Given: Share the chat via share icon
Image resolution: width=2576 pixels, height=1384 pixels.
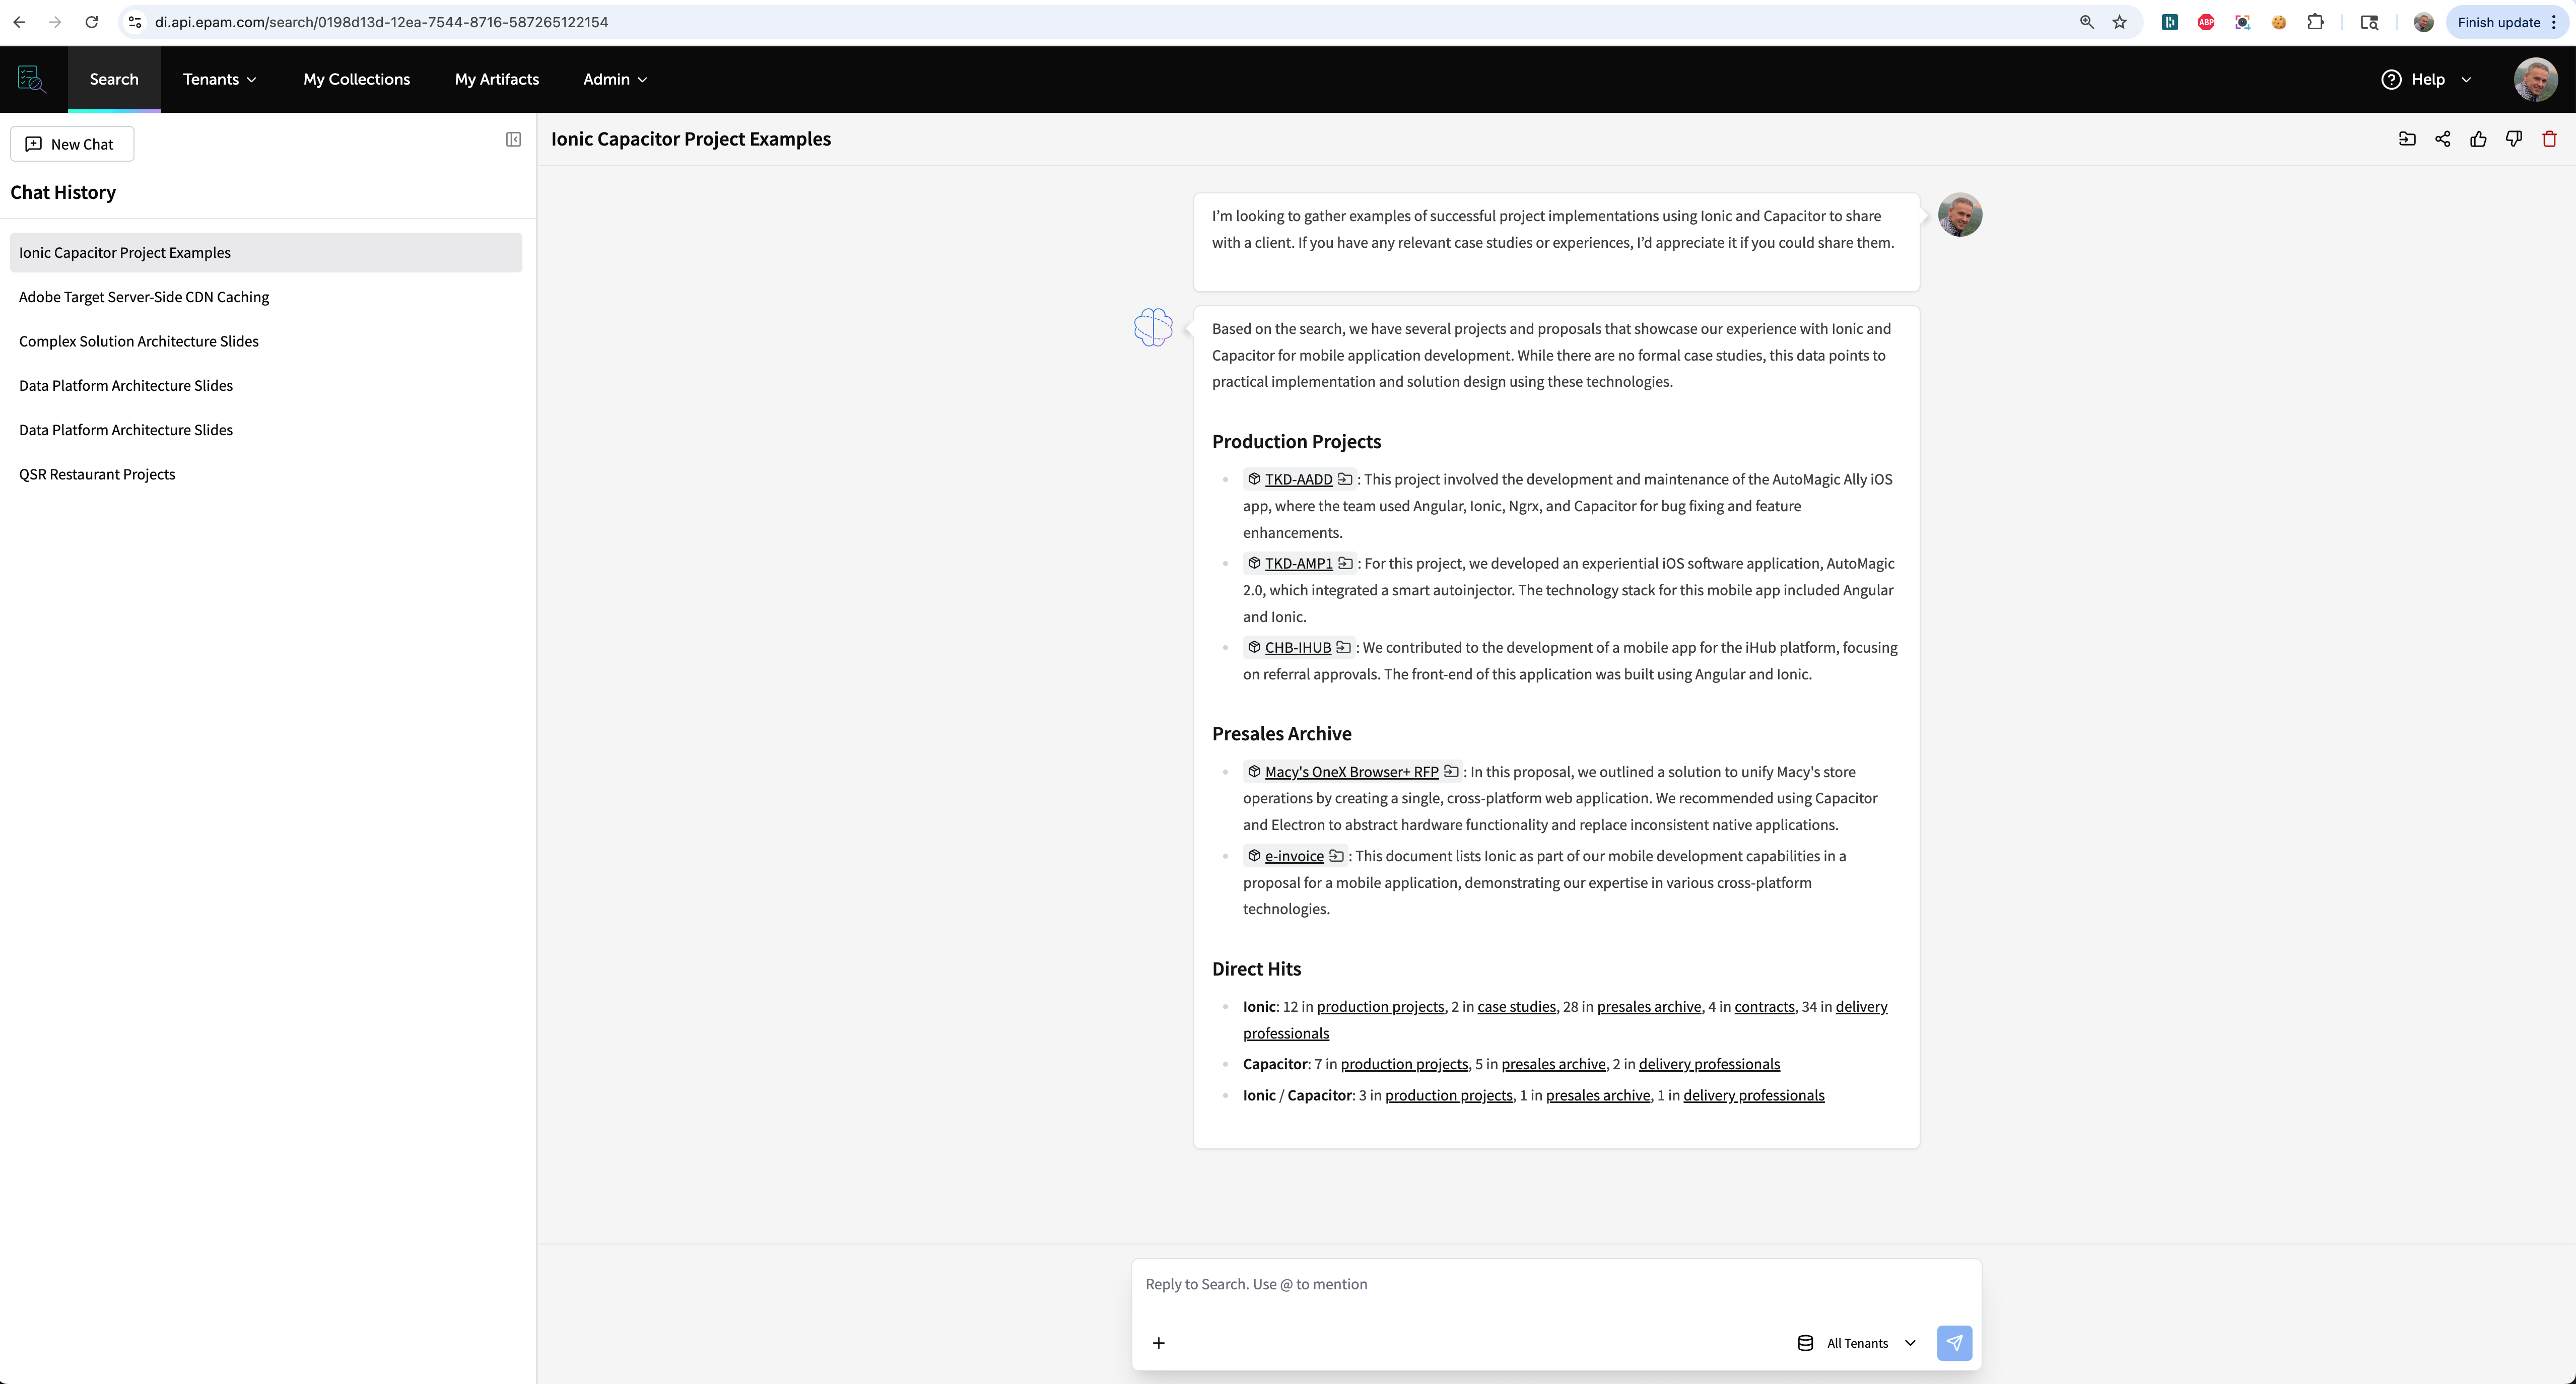Looking at the screenshot, I should [x=2443, y=139].
